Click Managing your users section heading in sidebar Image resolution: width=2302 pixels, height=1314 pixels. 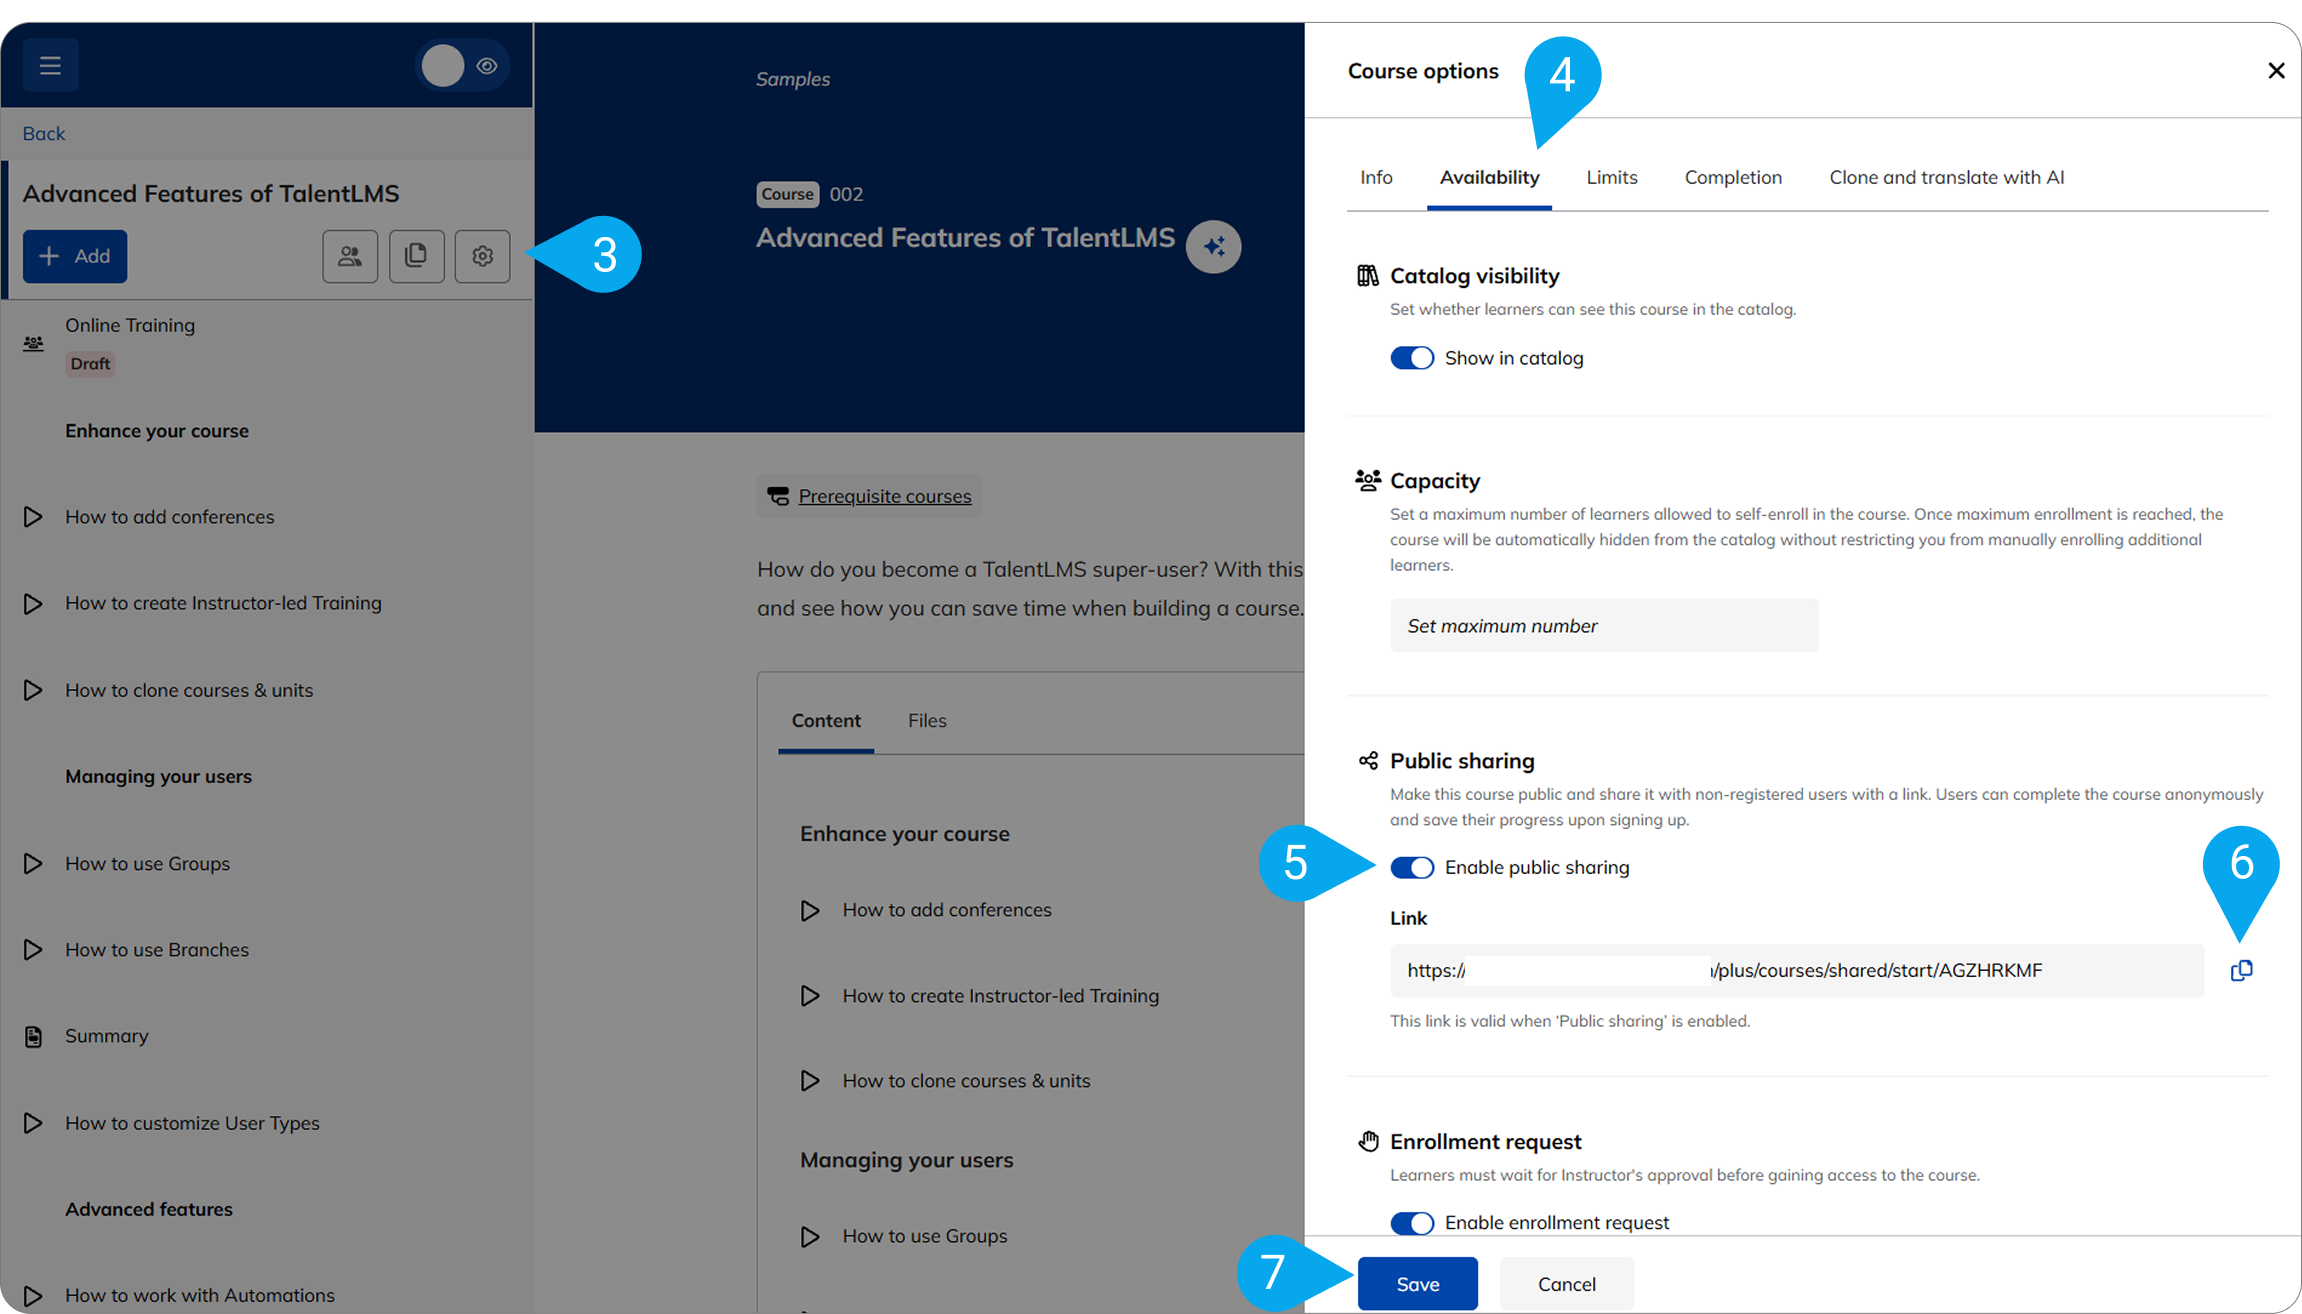(x=158, y=776)
